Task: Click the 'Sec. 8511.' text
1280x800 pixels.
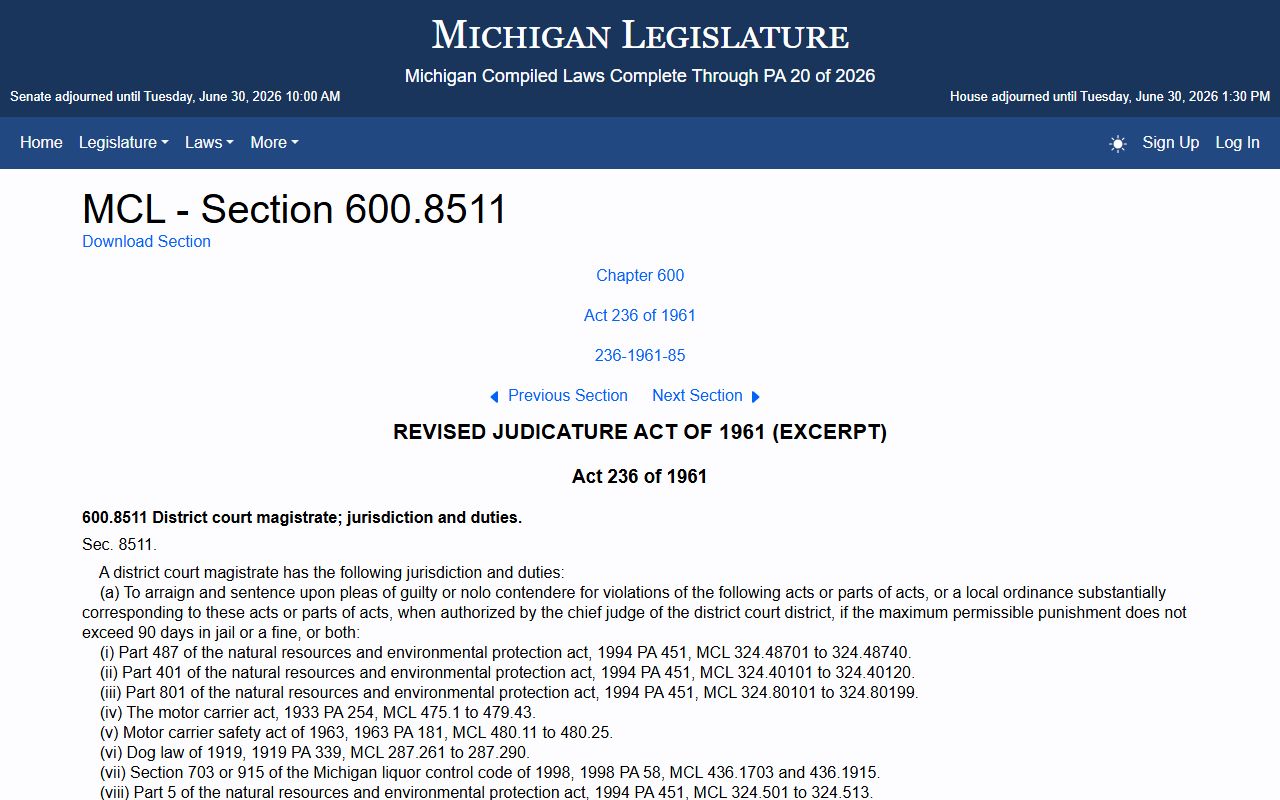Action: tap(119, 545)
